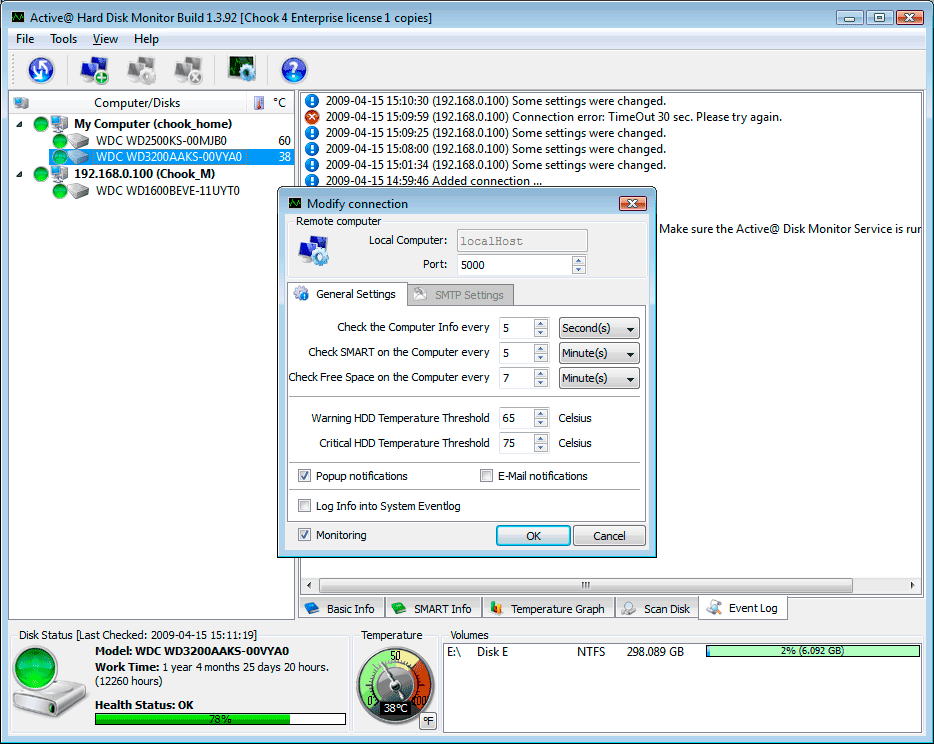This screenshot has width=934, height=744.
Task: Toggle the Monitoring checkbox
Action: (304, 534)
